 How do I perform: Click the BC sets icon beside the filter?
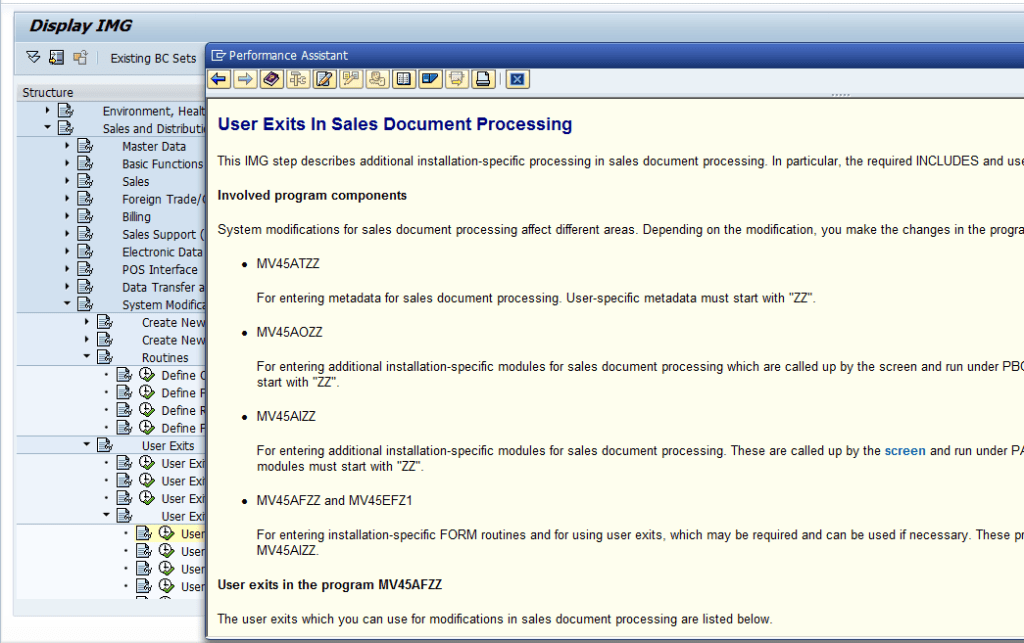click(x=56, y=58)
